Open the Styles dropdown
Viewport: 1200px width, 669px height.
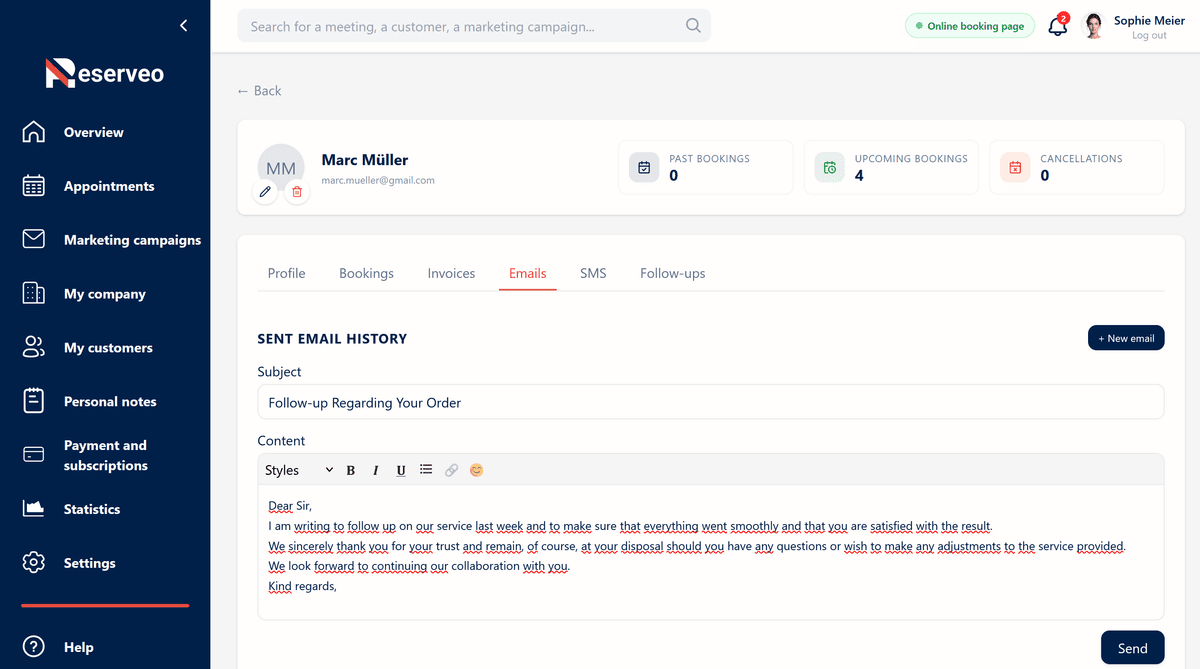(x=299, y=470)
